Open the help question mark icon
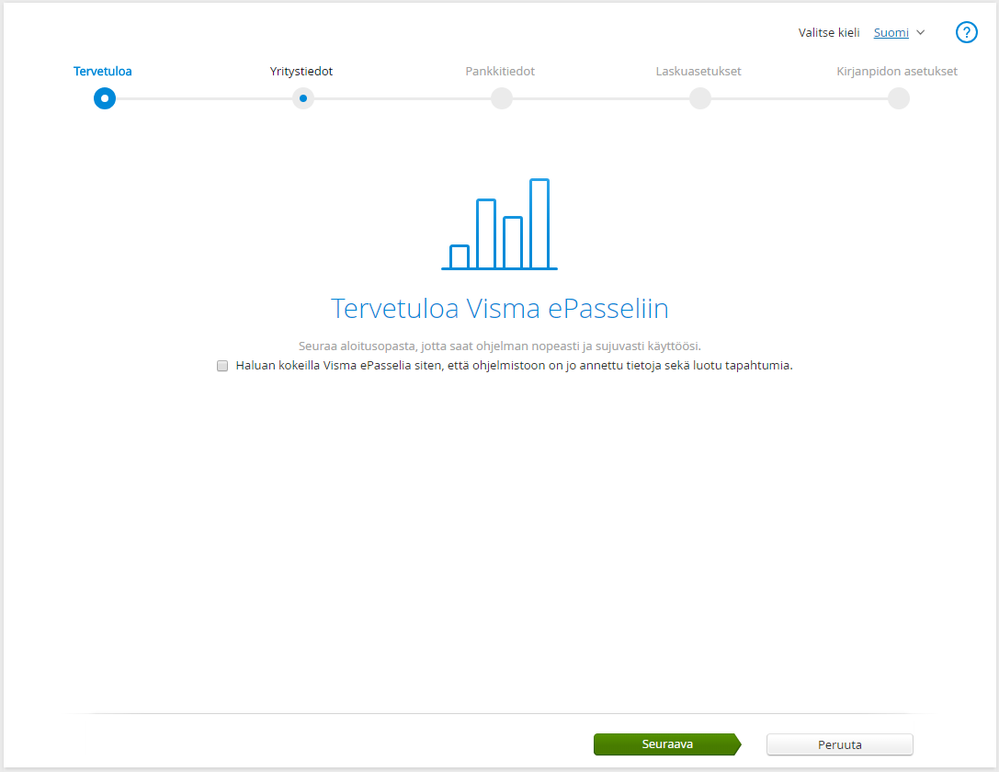The width and height of the screenshot is (999, 772). coord(966,32)
